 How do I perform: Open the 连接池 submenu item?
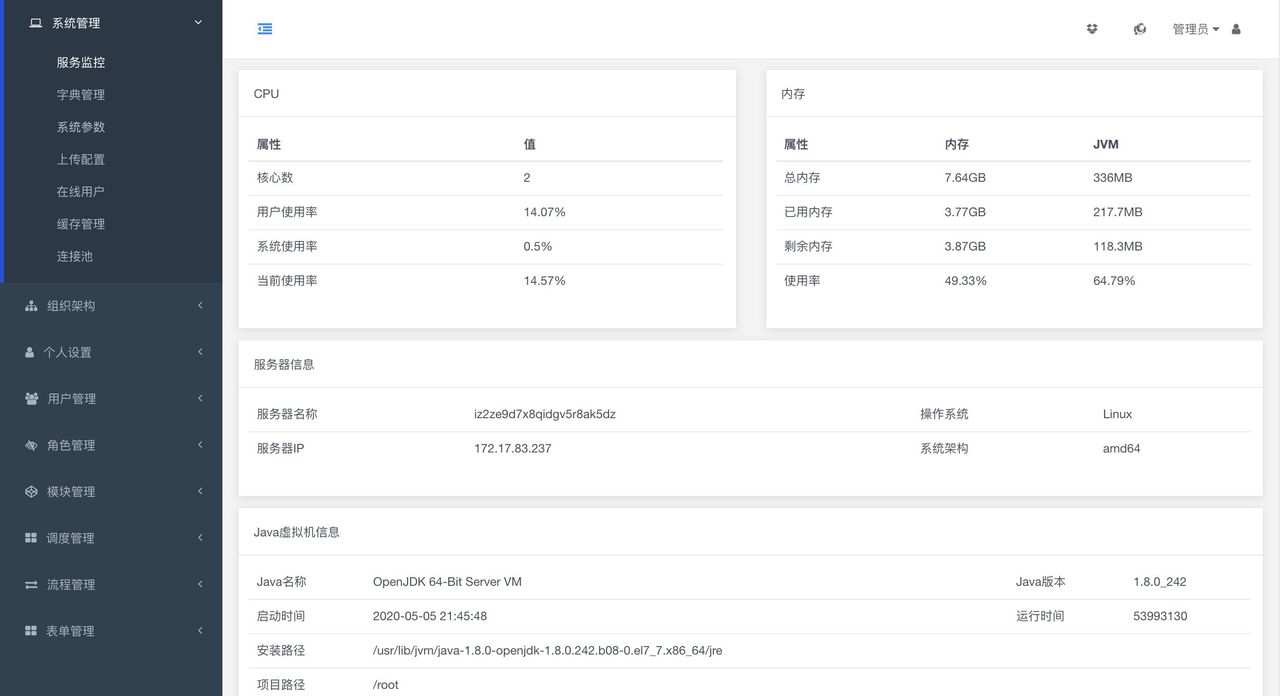point(75,256)
